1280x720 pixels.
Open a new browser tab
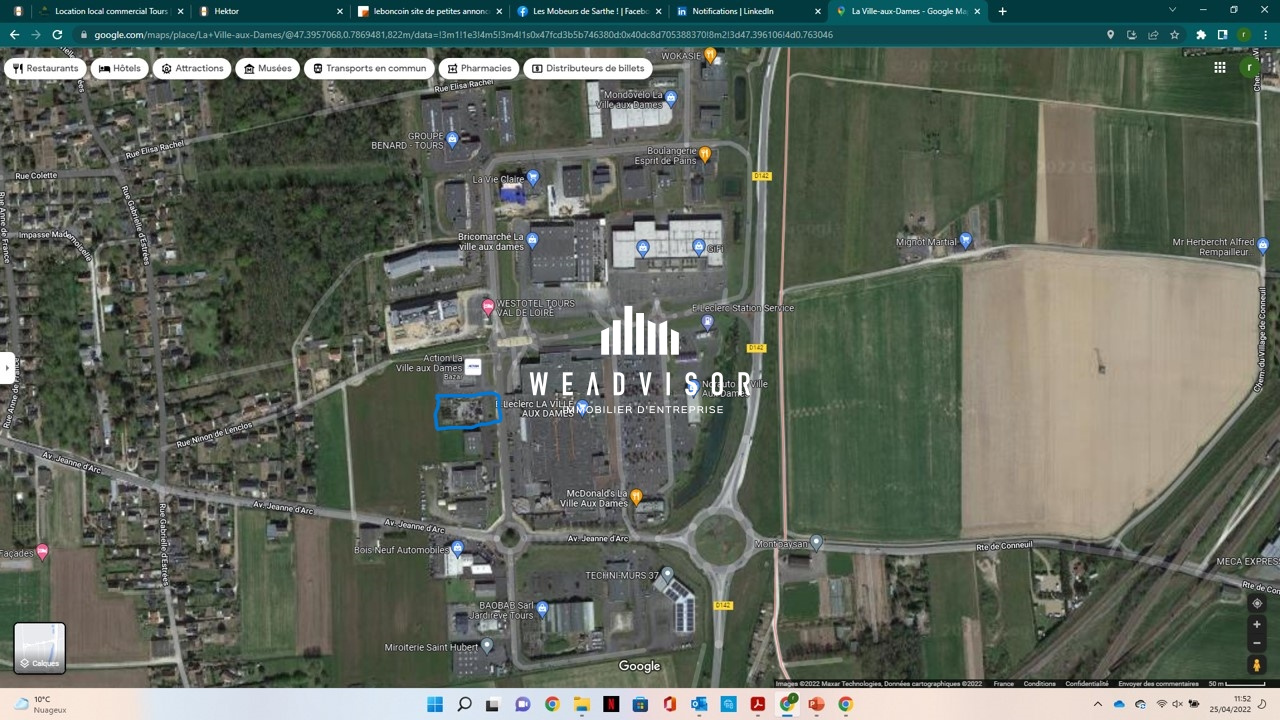(x=1003, y=11)
